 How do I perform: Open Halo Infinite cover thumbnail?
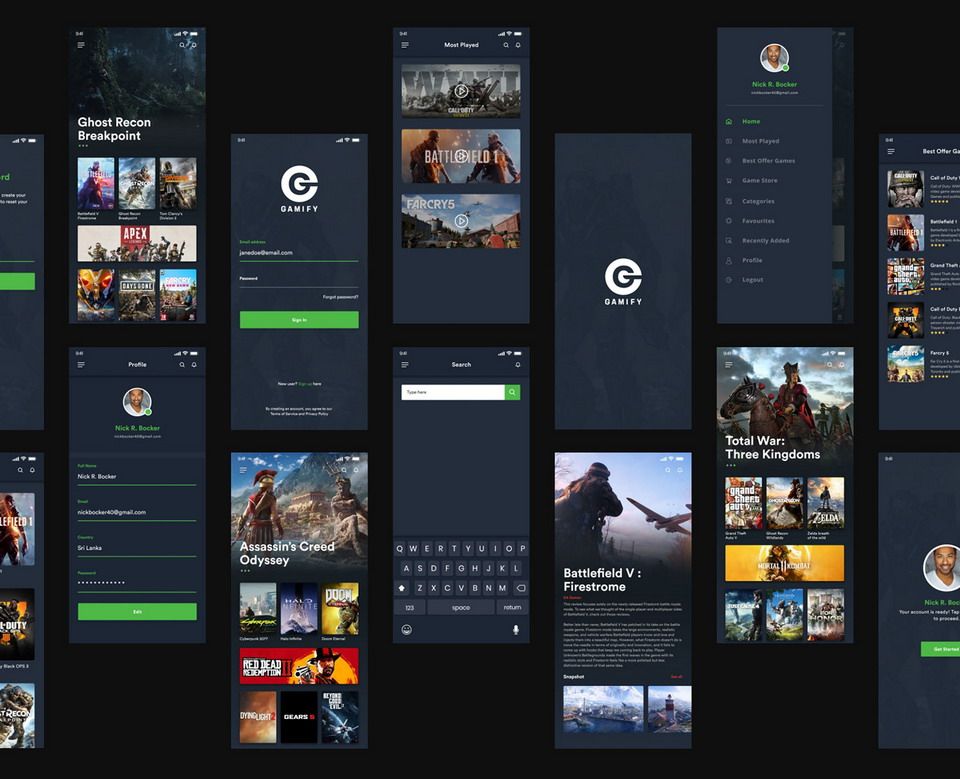coord(299,609)
